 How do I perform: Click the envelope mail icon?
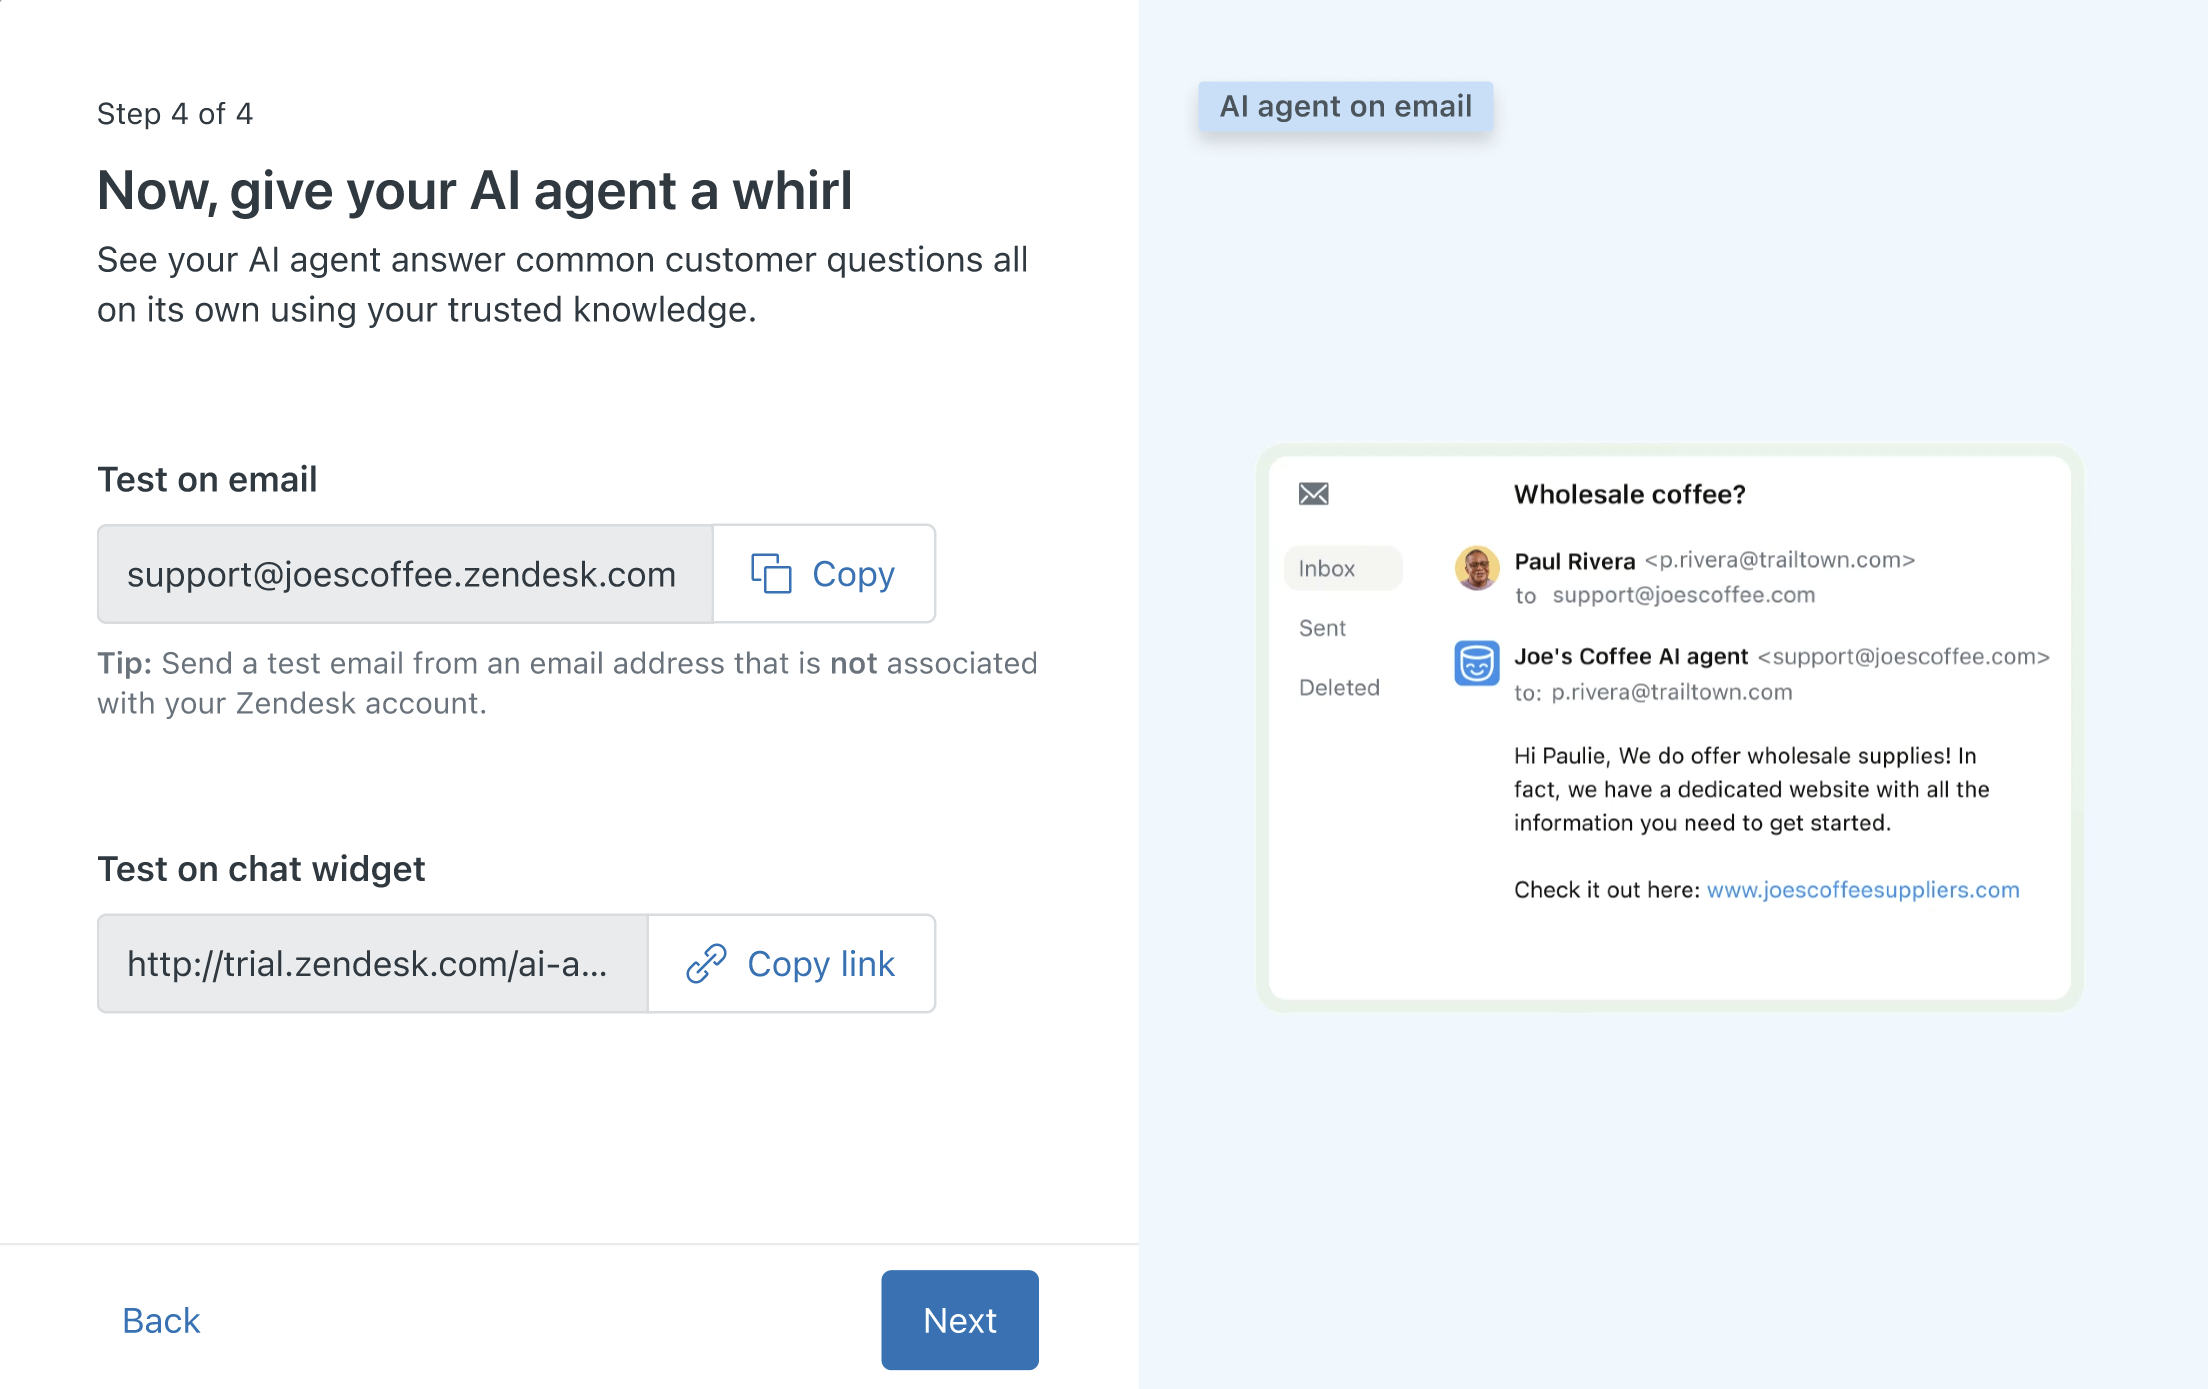tap(1313, 494)
